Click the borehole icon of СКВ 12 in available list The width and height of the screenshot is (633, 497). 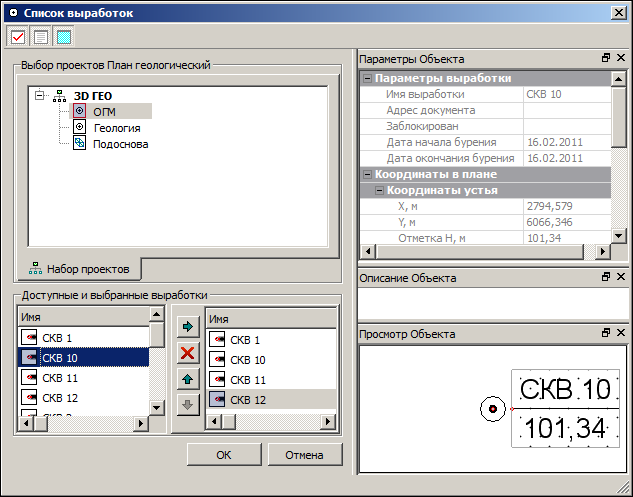pos(29,397)
